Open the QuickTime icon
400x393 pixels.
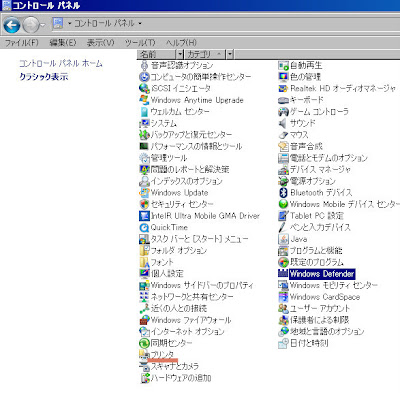click(x=144, y=227)
